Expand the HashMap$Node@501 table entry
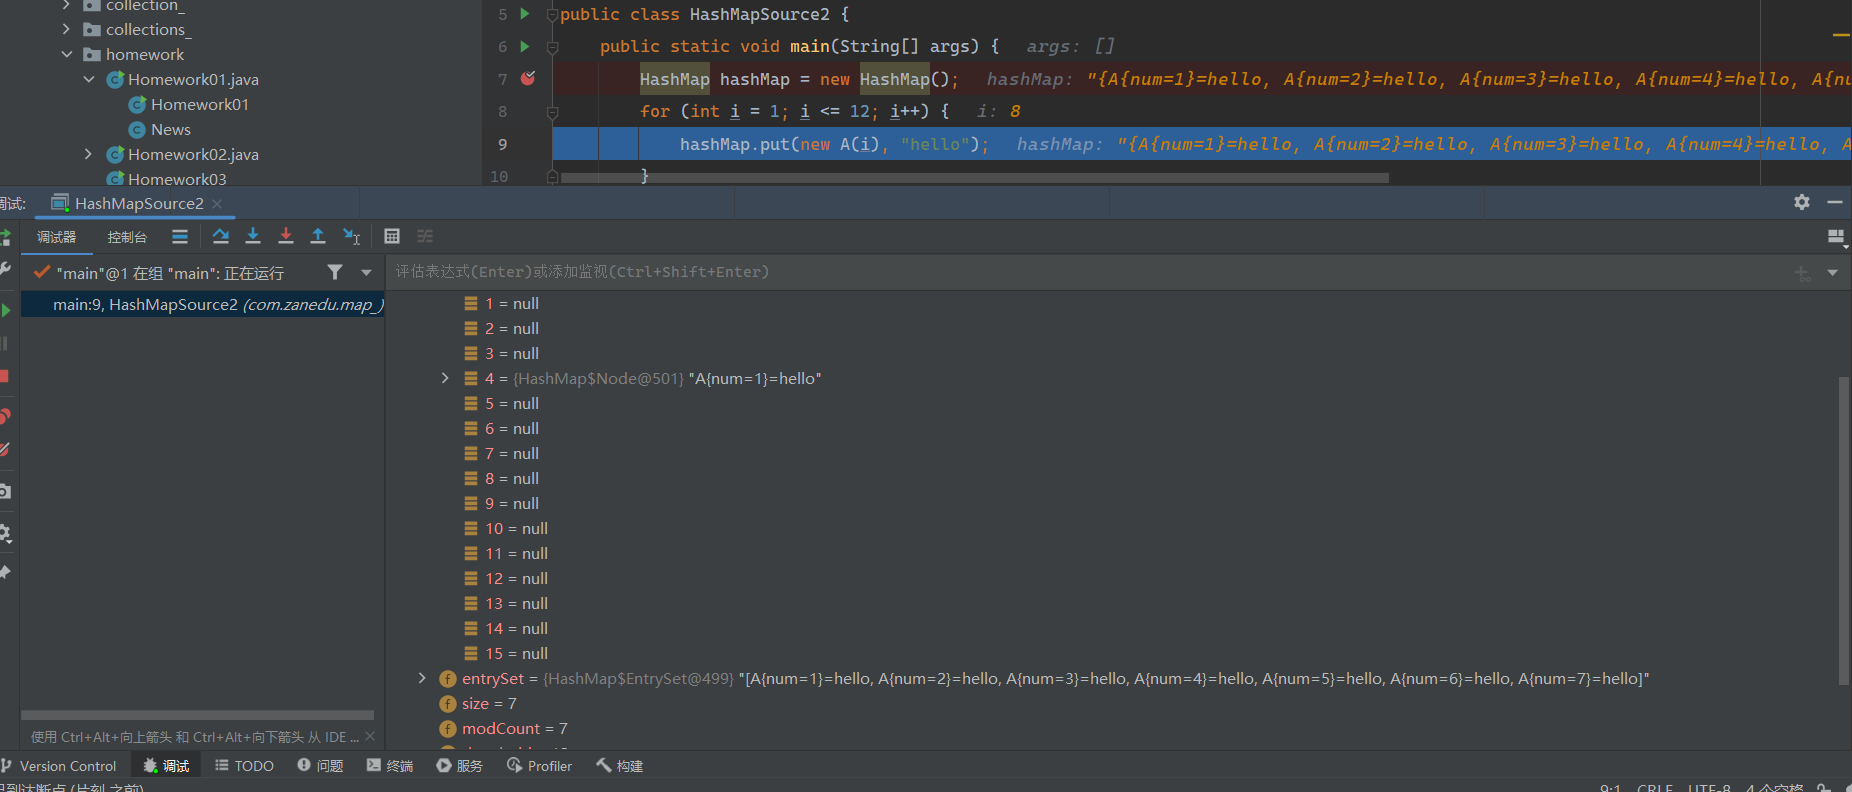The height and width of the screenshot is (792, 1852). [445, 378]
